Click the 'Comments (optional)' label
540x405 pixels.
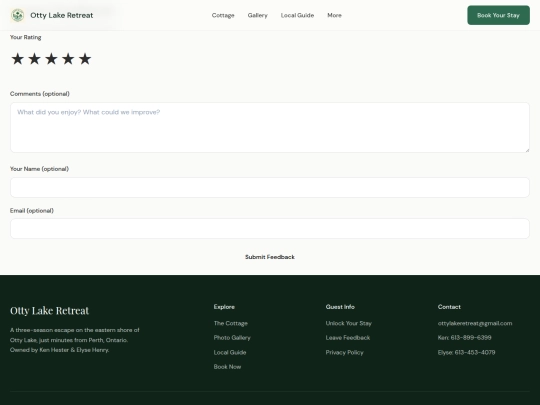(x=40, y=94)
